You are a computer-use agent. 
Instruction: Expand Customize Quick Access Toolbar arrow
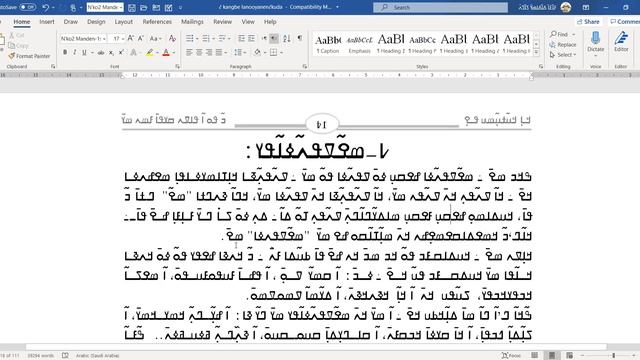pyautogui.click(x=180, y=7)
